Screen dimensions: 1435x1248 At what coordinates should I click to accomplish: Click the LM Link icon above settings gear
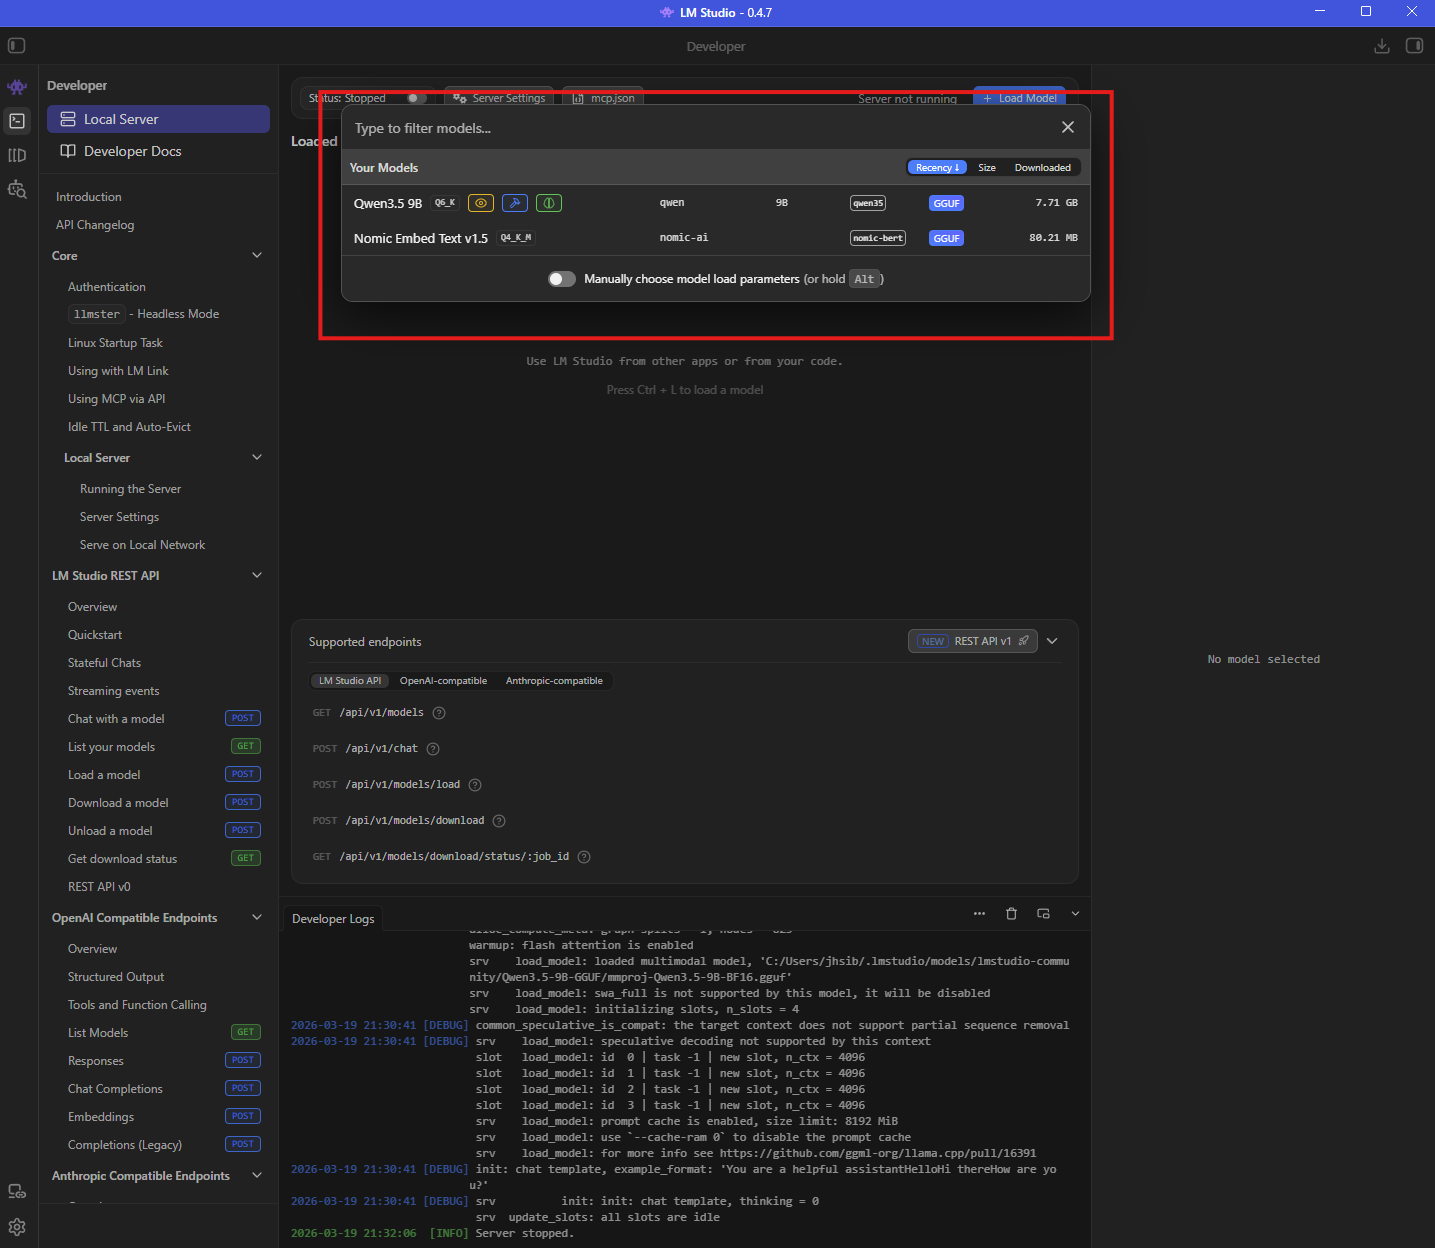pyautogui.click(x=17, y=1191)
